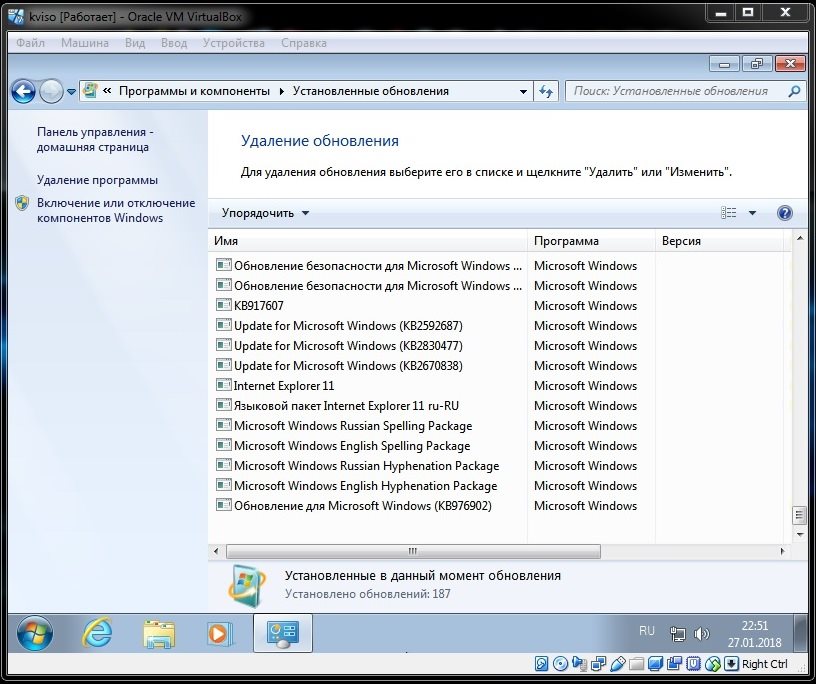
Task: Click Установленные обновления breadcrumb
Action: [x=371, y=91]
